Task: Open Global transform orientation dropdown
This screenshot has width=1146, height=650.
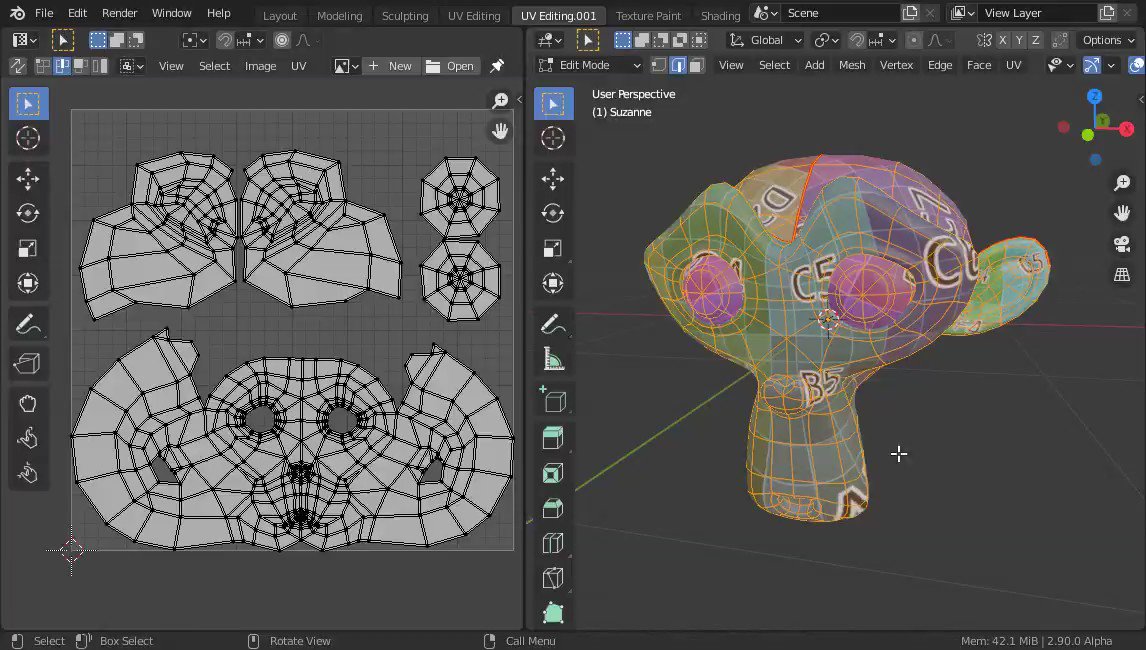Action: click(766, 40)
